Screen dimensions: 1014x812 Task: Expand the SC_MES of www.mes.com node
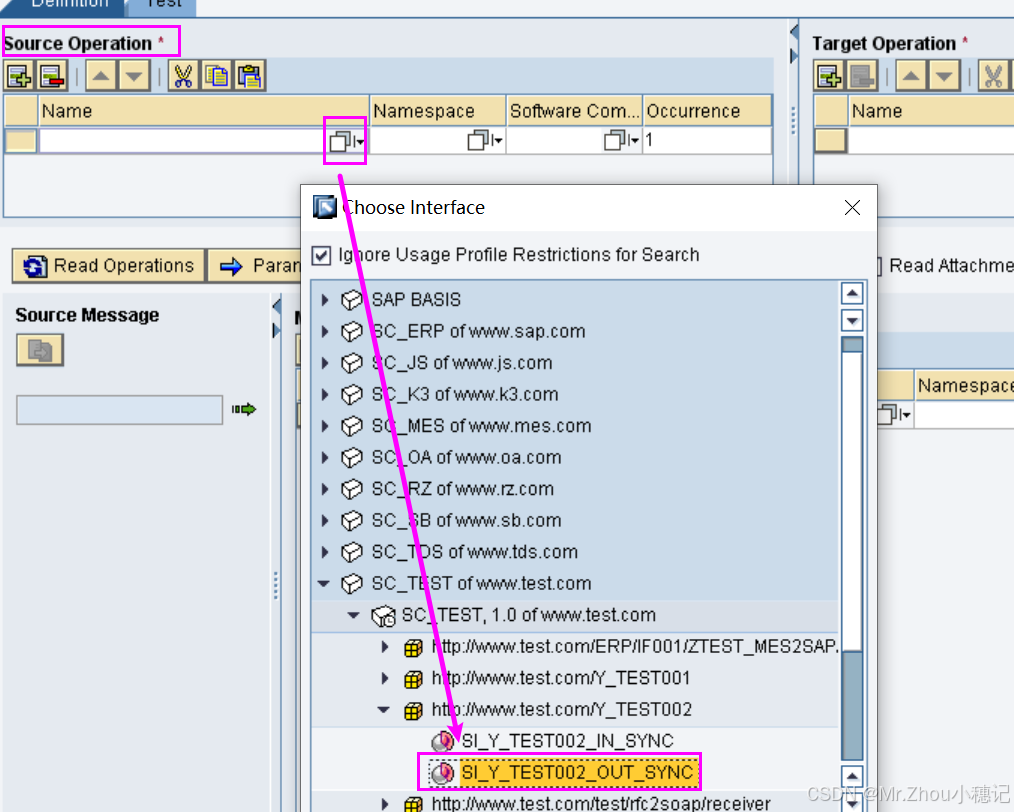325,425
